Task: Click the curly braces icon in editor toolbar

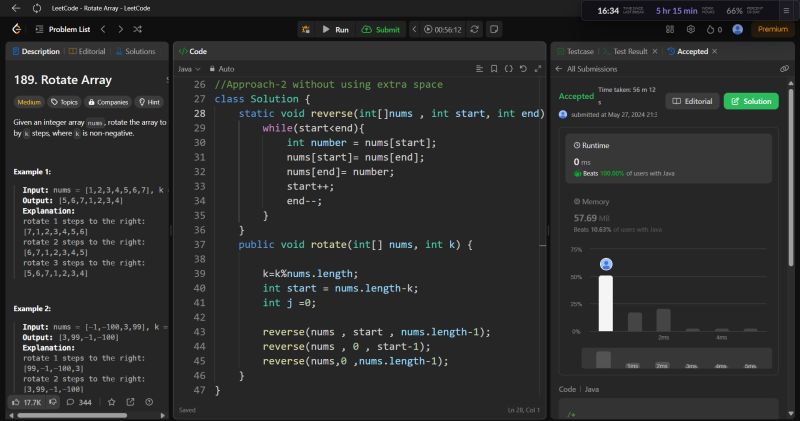Action: coord(509,68)
